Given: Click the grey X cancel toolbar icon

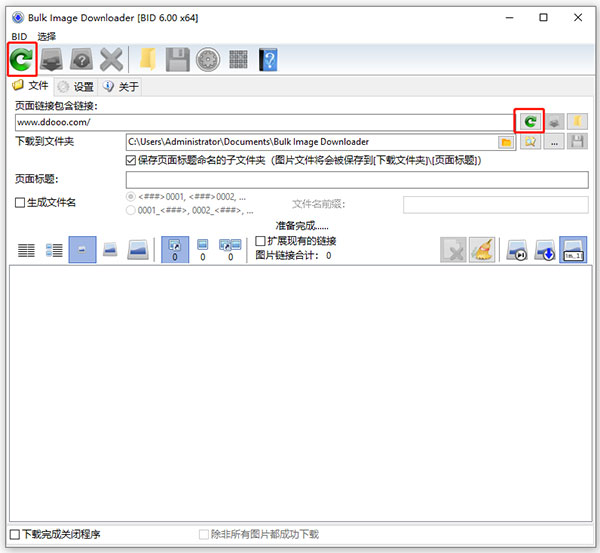Looking at the screenshot, I should click(111, 59).
